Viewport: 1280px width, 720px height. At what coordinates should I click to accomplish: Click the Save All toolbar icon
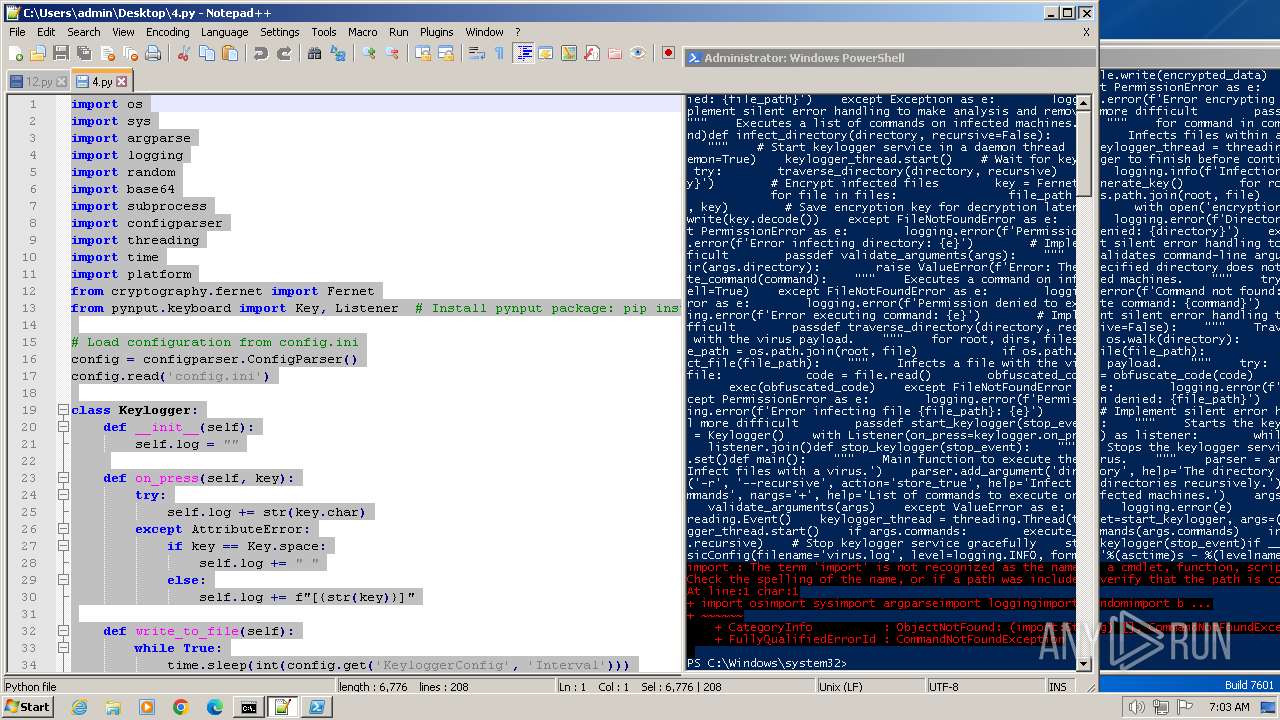(x=83, y=53)
